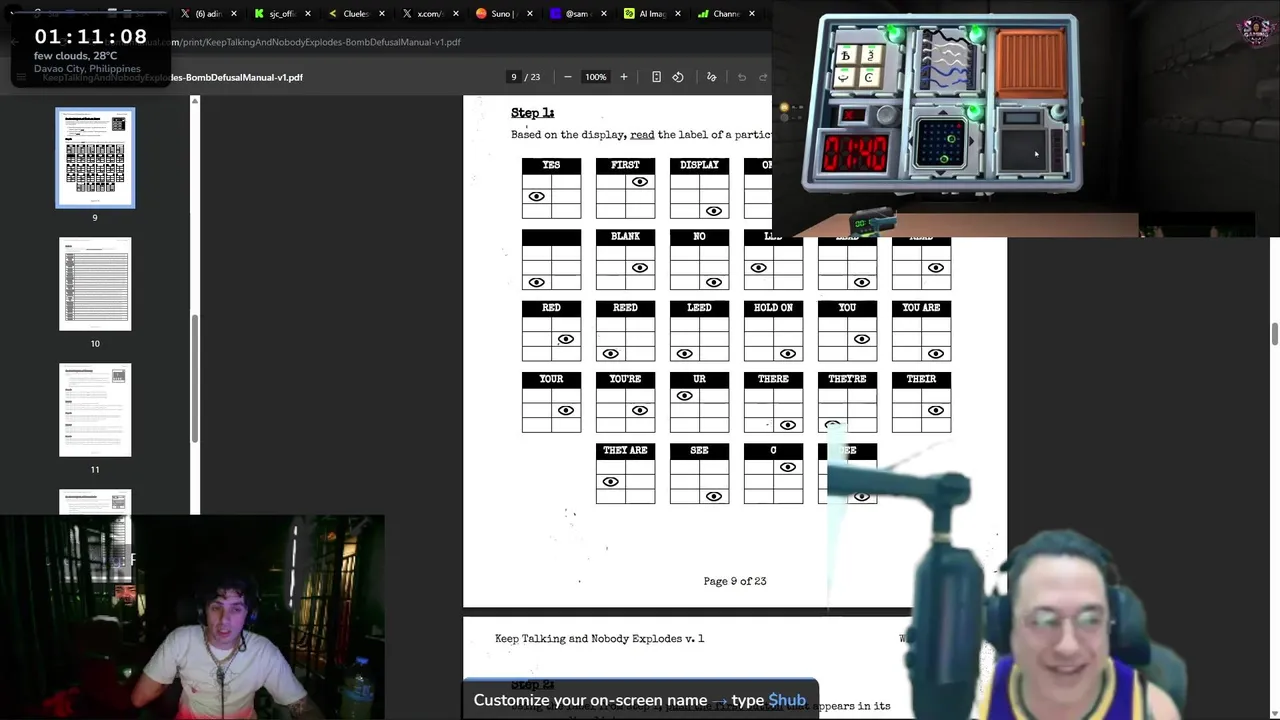Click "Page 9 of 23" footer text

pos(735,581)
